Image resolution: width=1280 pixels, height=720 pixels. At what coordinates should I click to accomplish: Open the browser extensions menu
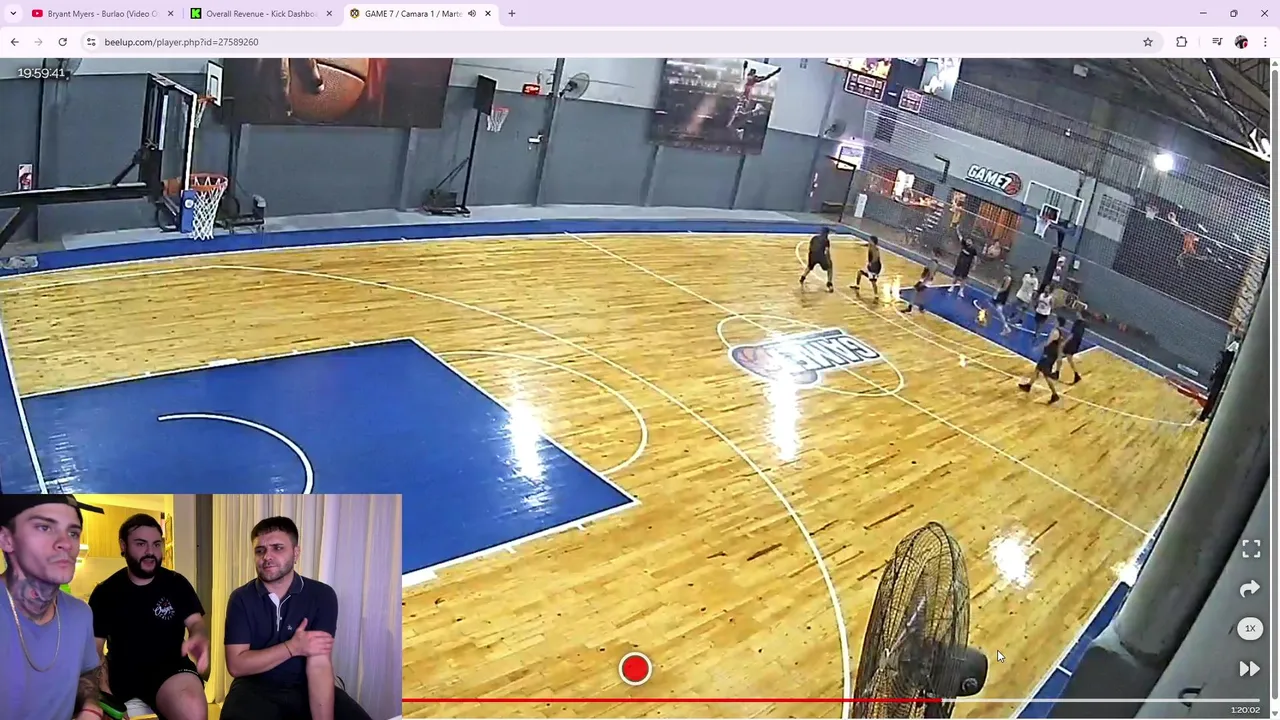pyautogui.click(x=1182, y=42)
